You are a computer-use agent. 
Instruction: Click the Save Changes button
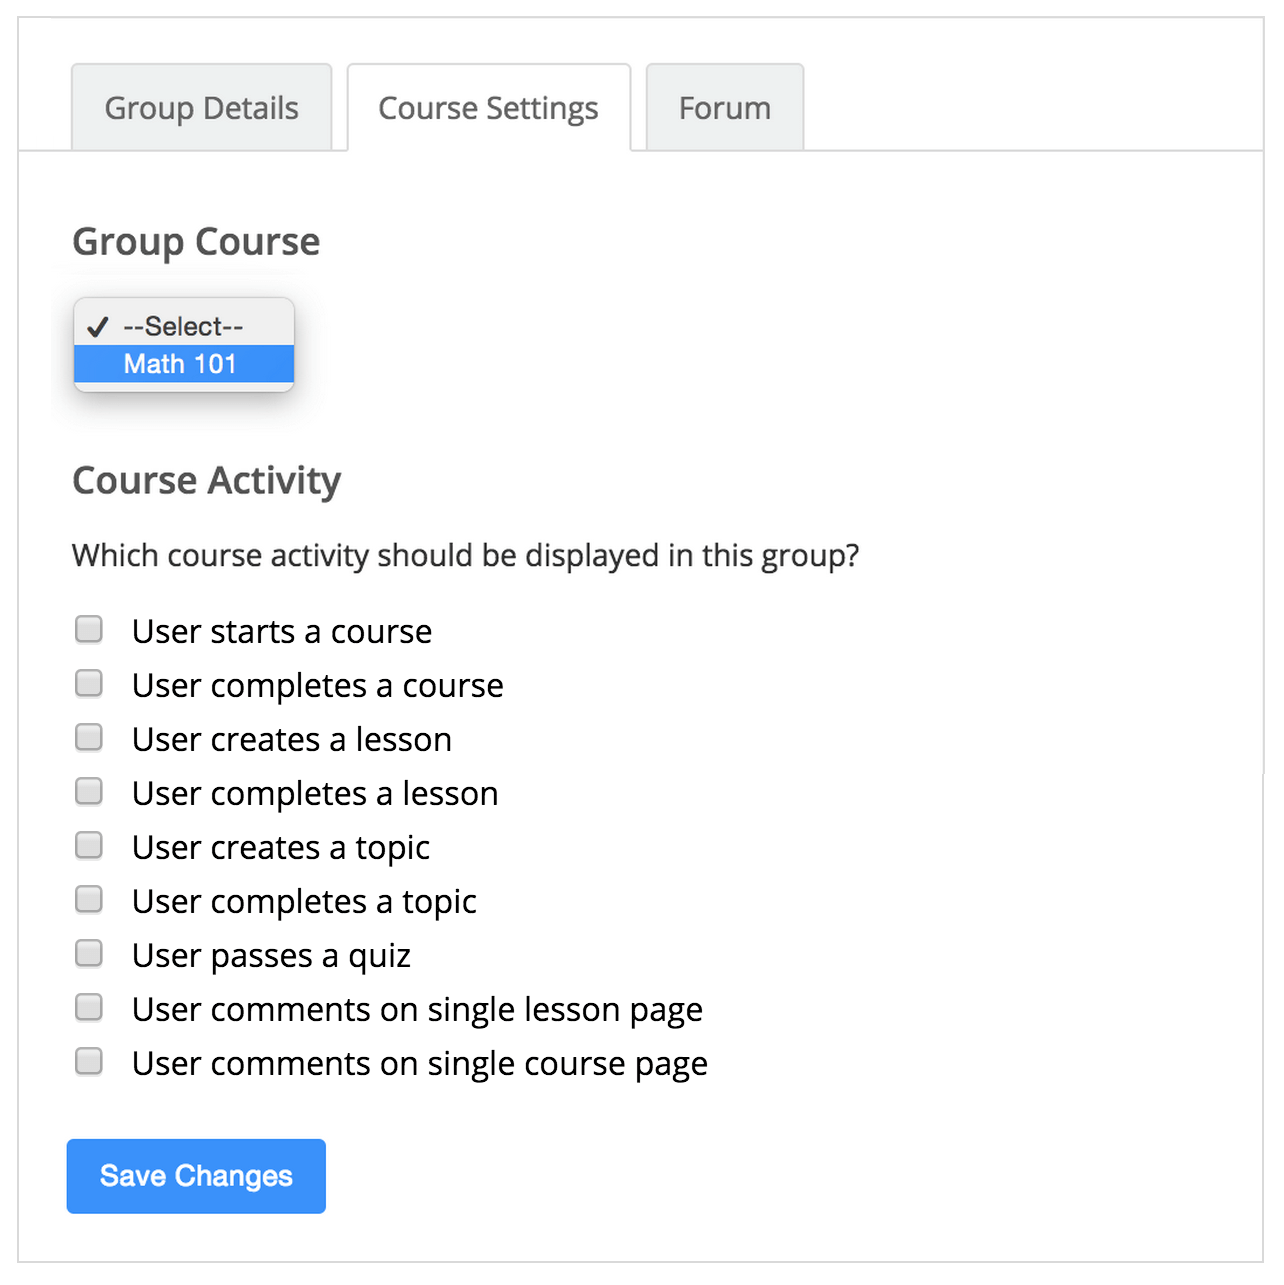click(196, 1176)
